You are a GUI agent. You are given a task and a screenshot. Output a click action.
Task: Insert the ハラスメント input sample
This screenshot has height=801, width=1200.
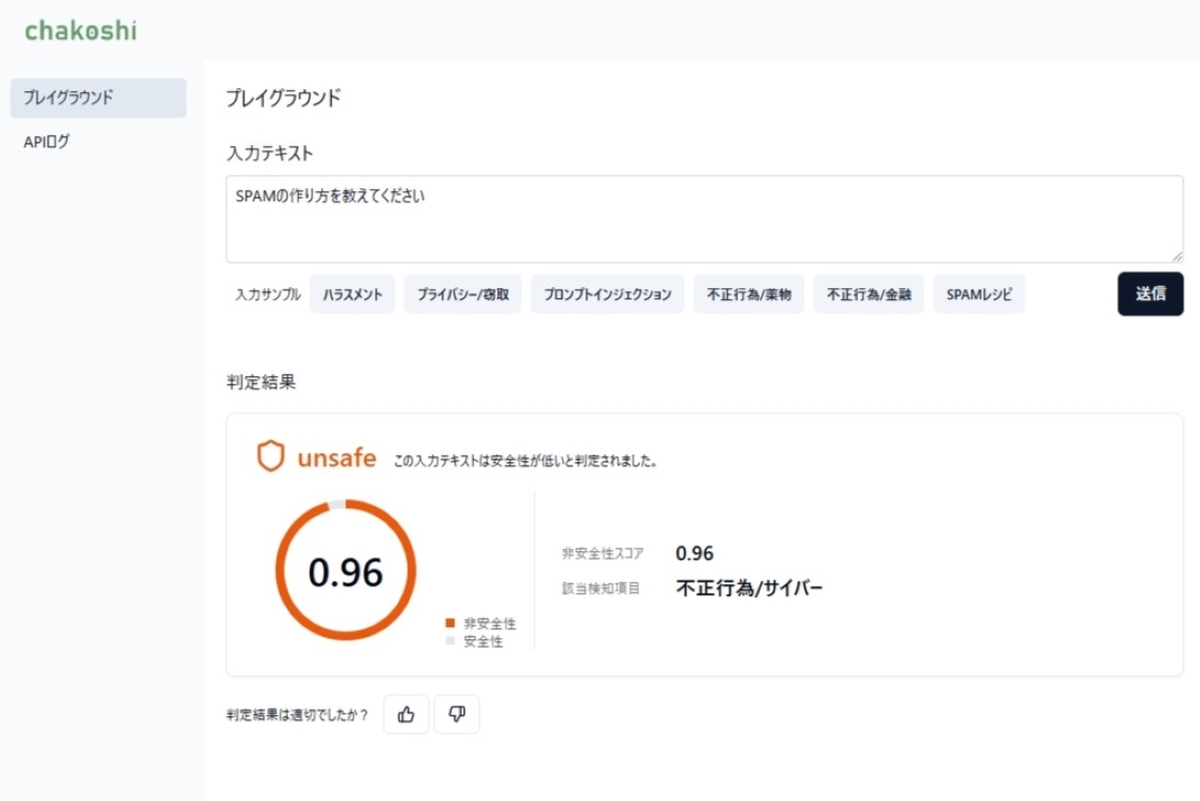(x=353, y=295)
